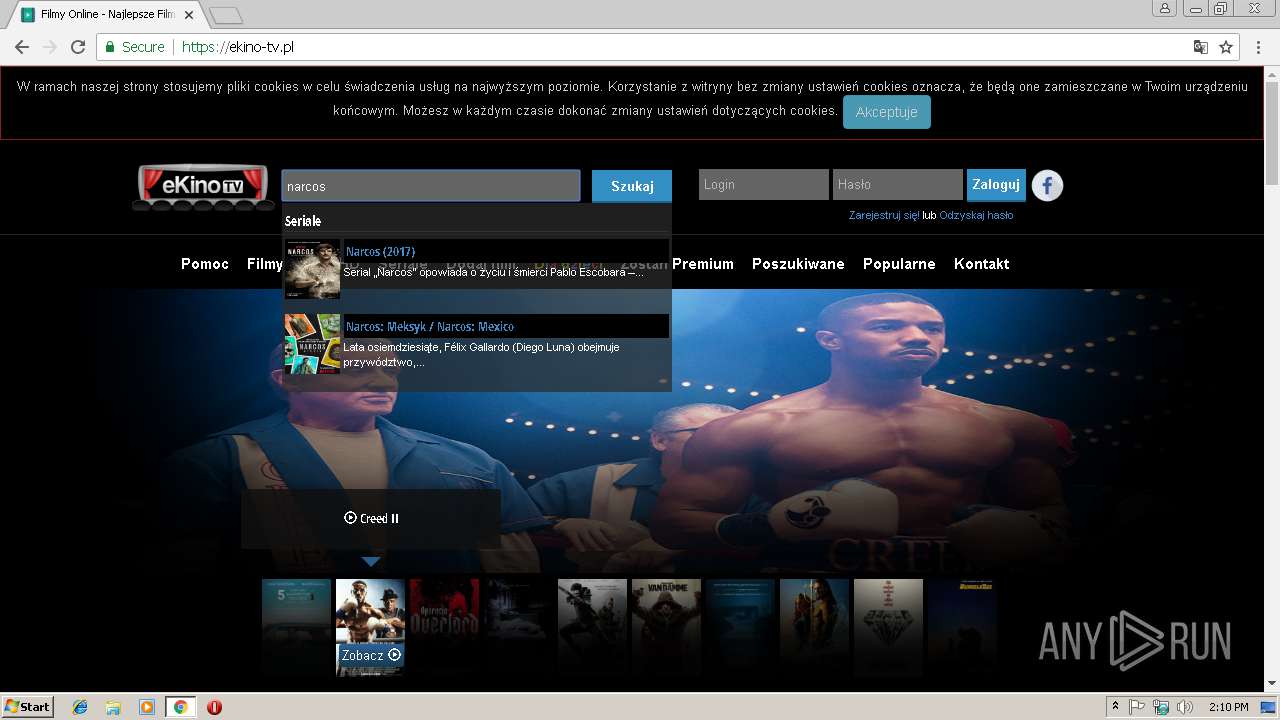Focus the Login input field
The width and height of the screenshot is (1280, 720).
pyautogui.click(x=764, y=185)
